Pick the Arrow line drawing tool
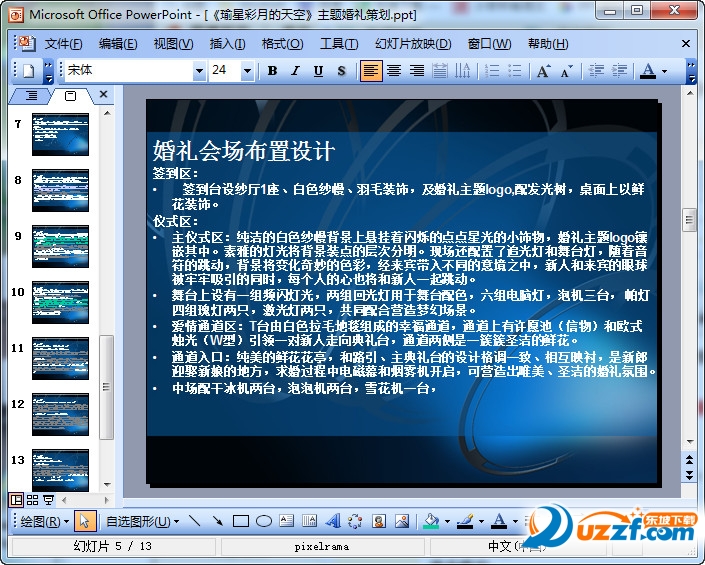The image size is (705, 565). [x=218, y=521]
